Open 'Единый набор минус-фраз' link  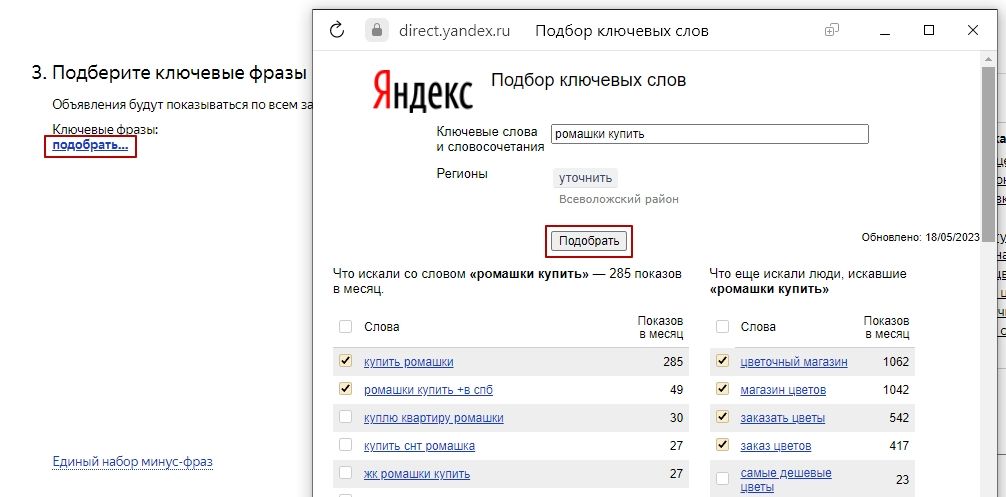pyautogui.click(x=132, y=462)
